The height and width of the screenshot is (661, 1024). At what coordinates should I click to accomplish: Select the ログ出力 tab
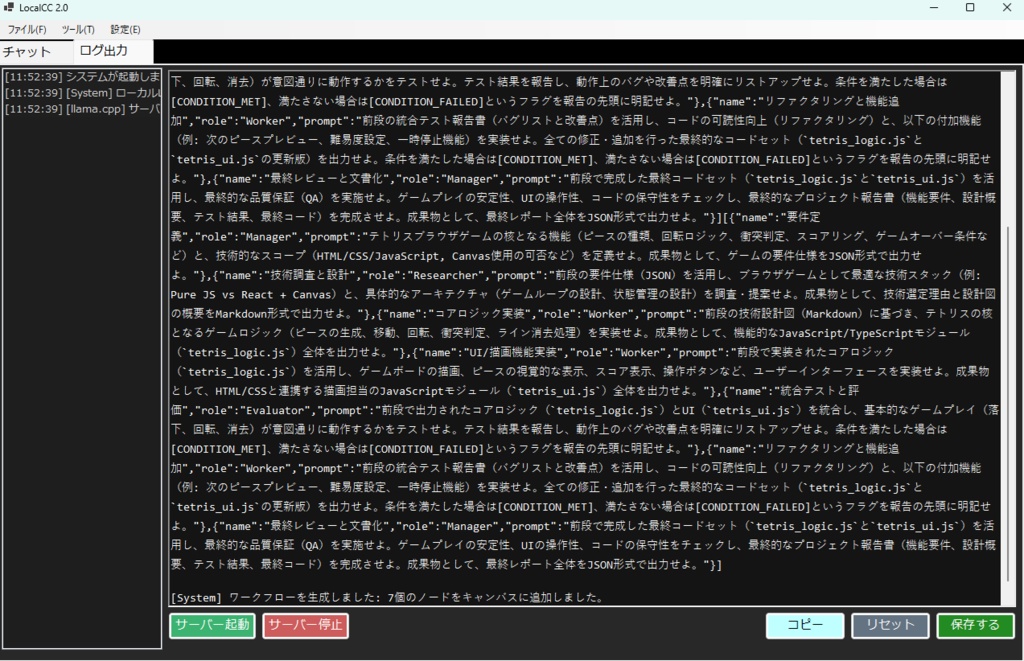[x=113, y=51]
